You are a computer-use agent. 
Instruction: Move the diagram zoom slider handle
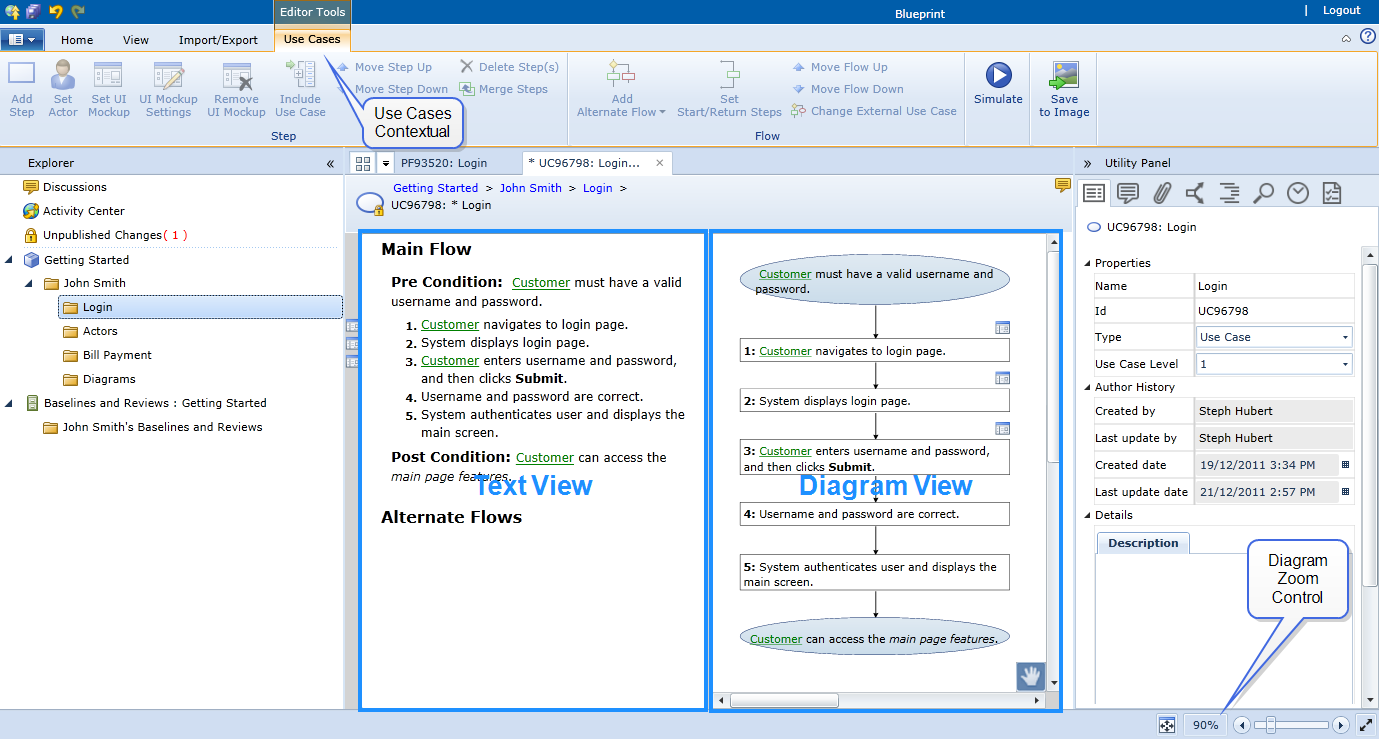[1272, 725]
